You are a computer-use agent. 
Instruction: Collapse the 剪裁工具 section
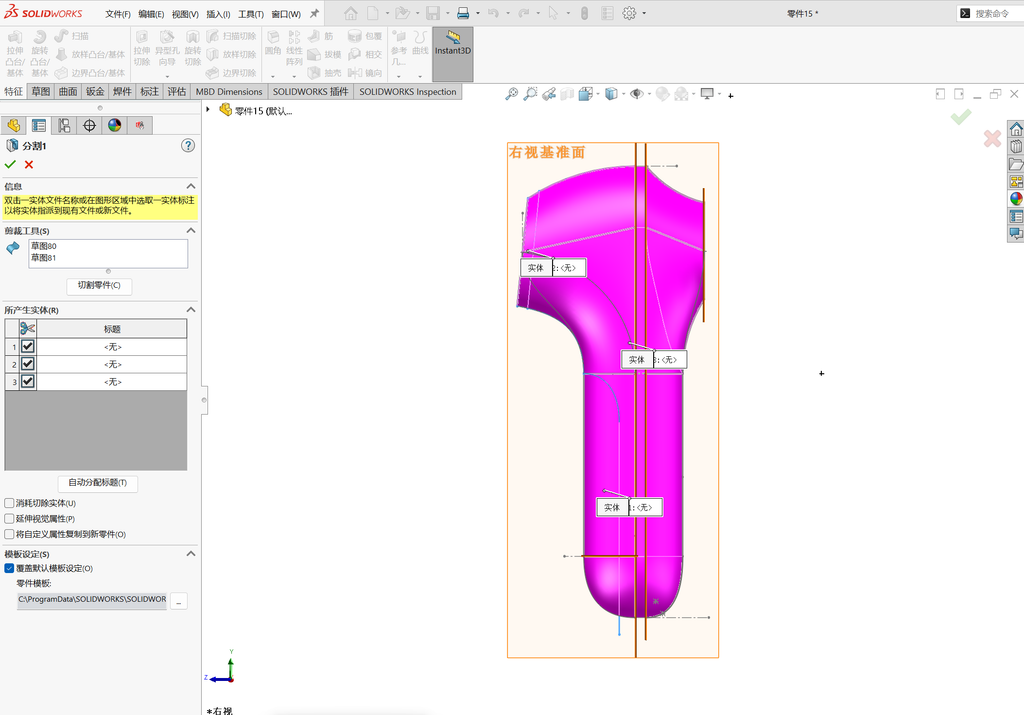[191, 230]
